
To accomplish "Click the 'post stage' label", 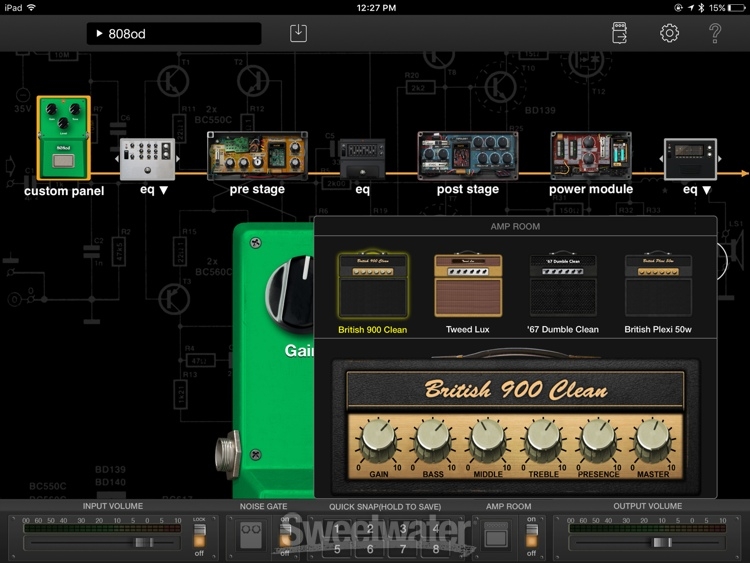I will pos(468,189).
